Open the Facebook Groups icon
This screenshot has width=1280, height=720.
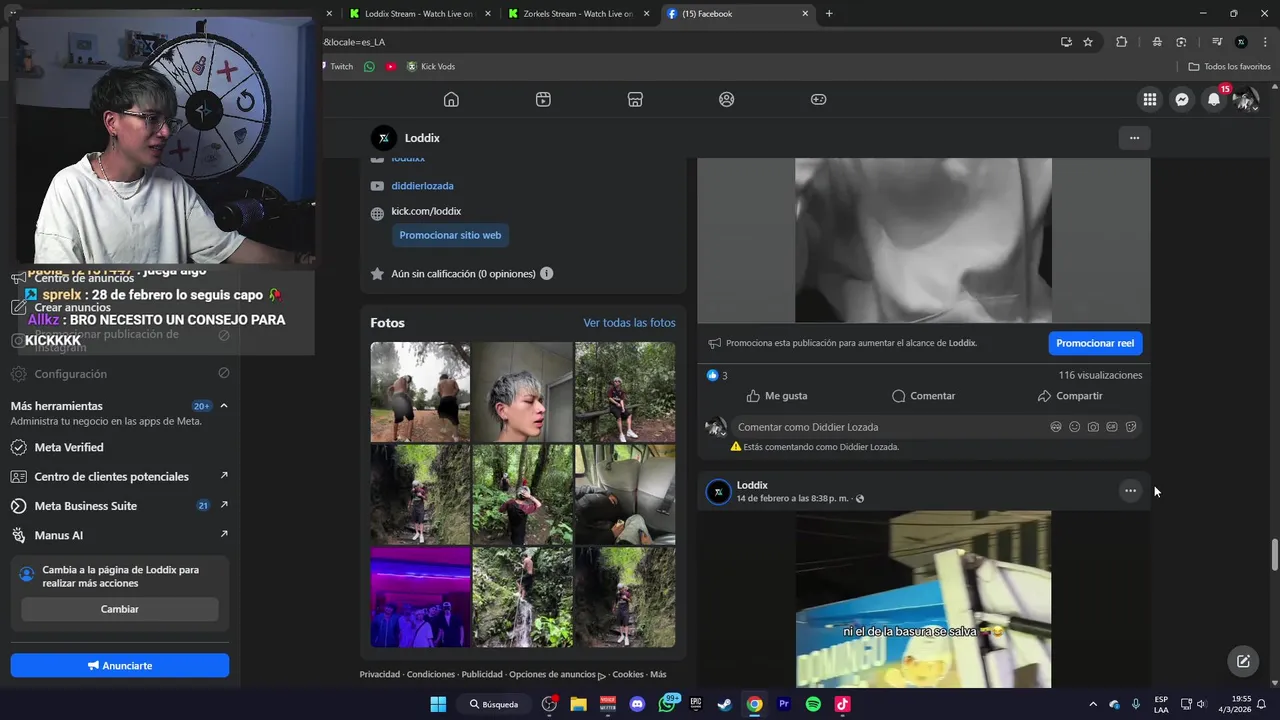tap(727, 99)
